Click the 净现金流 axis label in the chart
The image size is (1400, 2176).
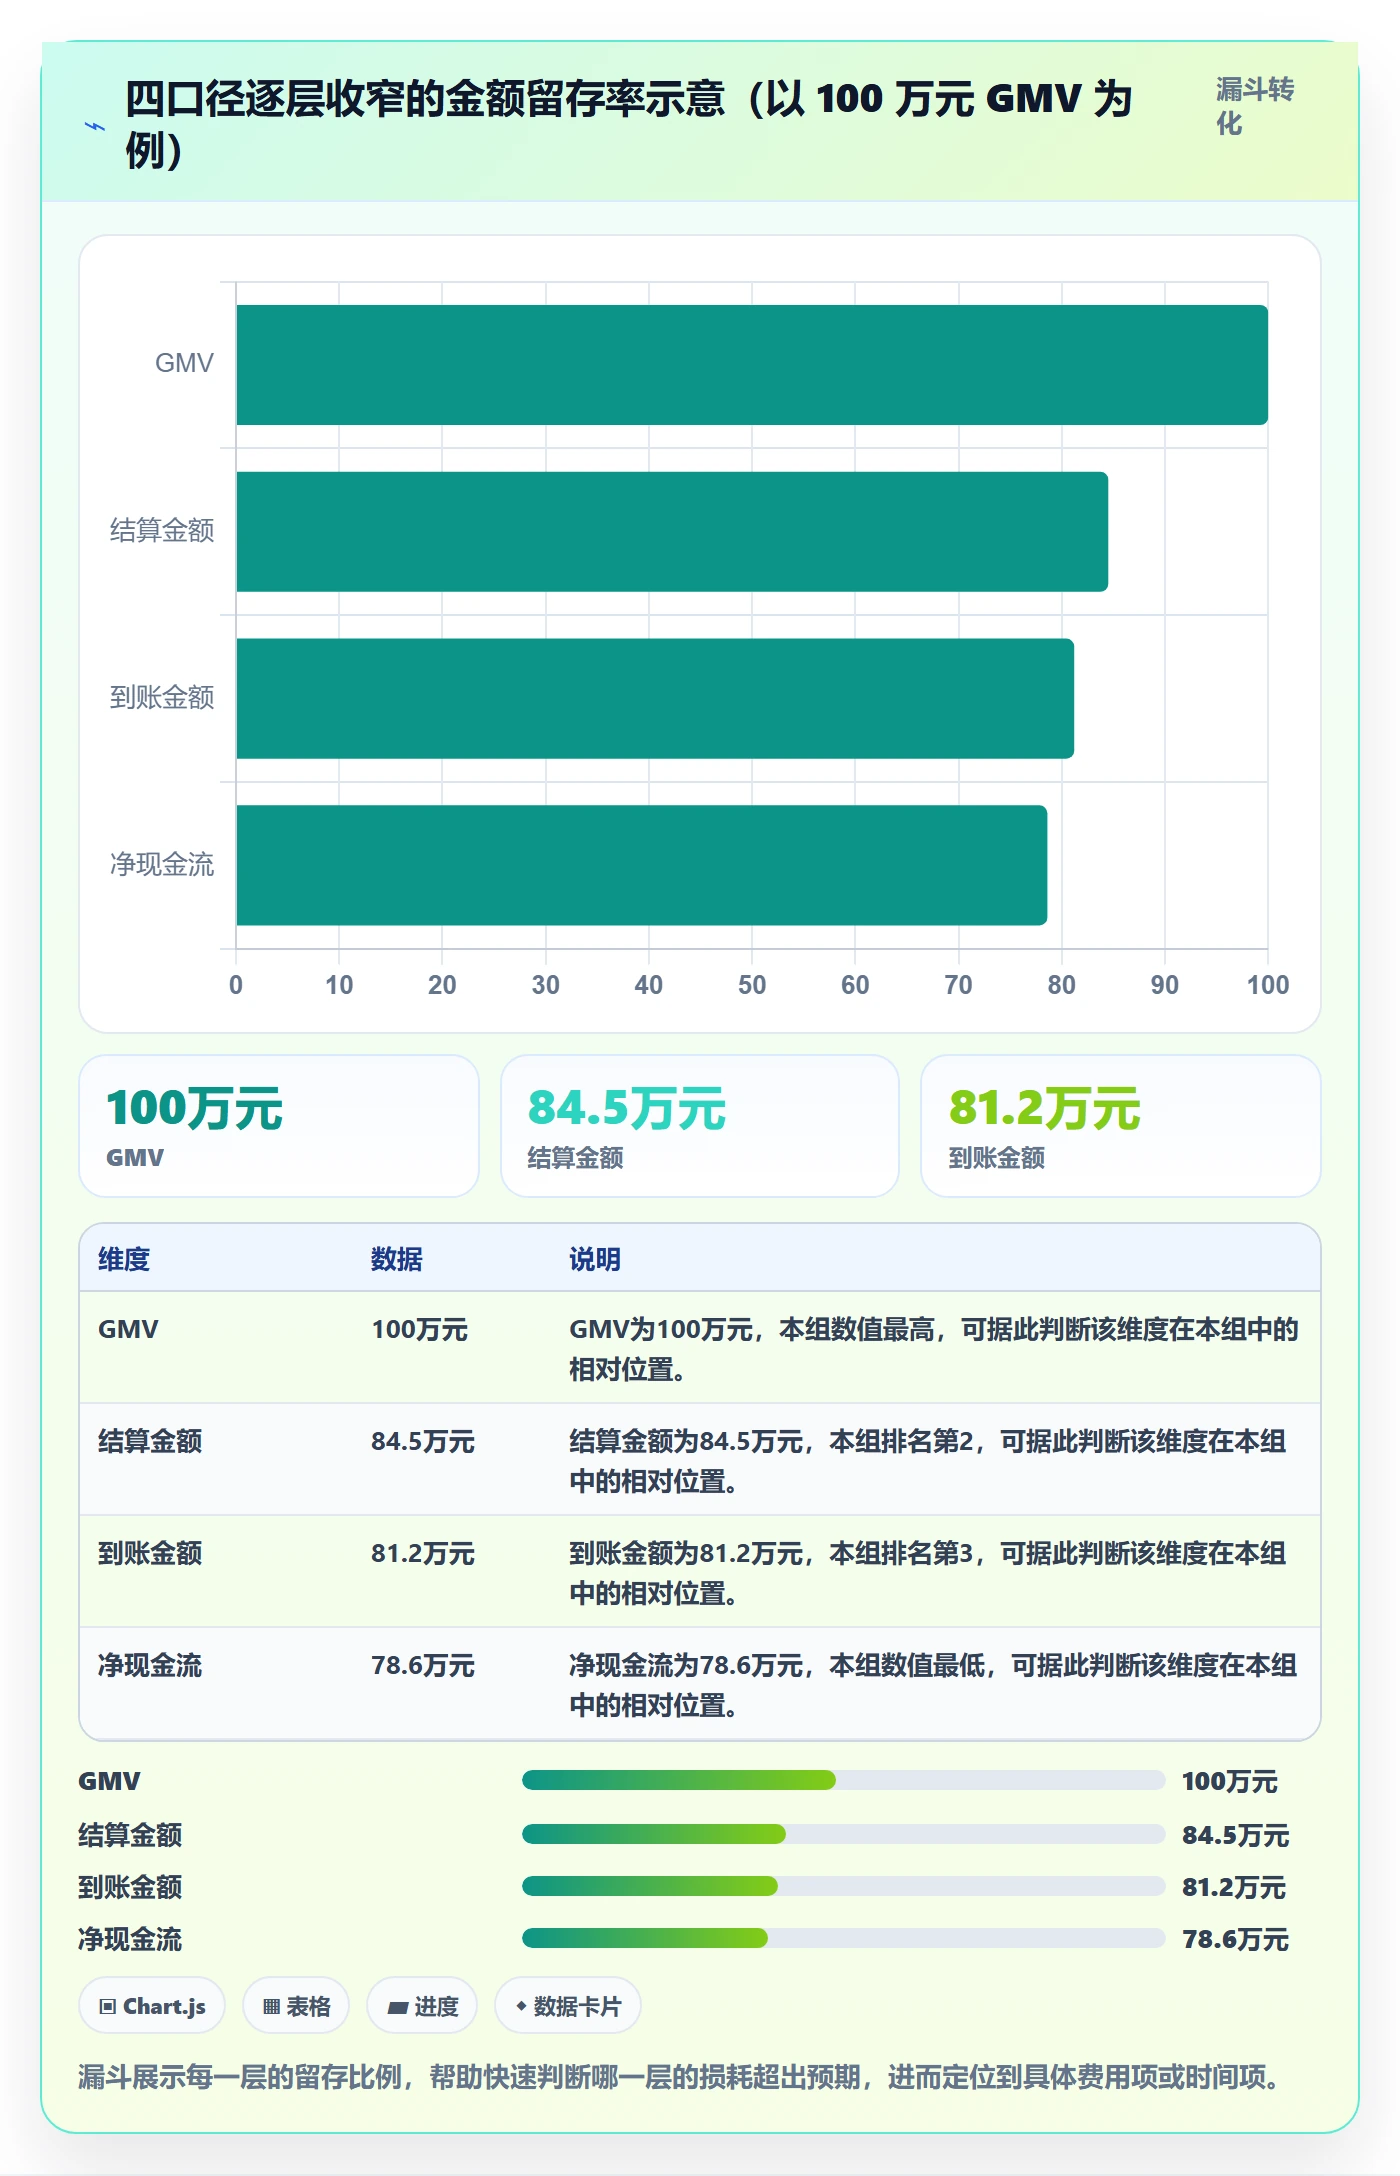(x=162, y=864)
